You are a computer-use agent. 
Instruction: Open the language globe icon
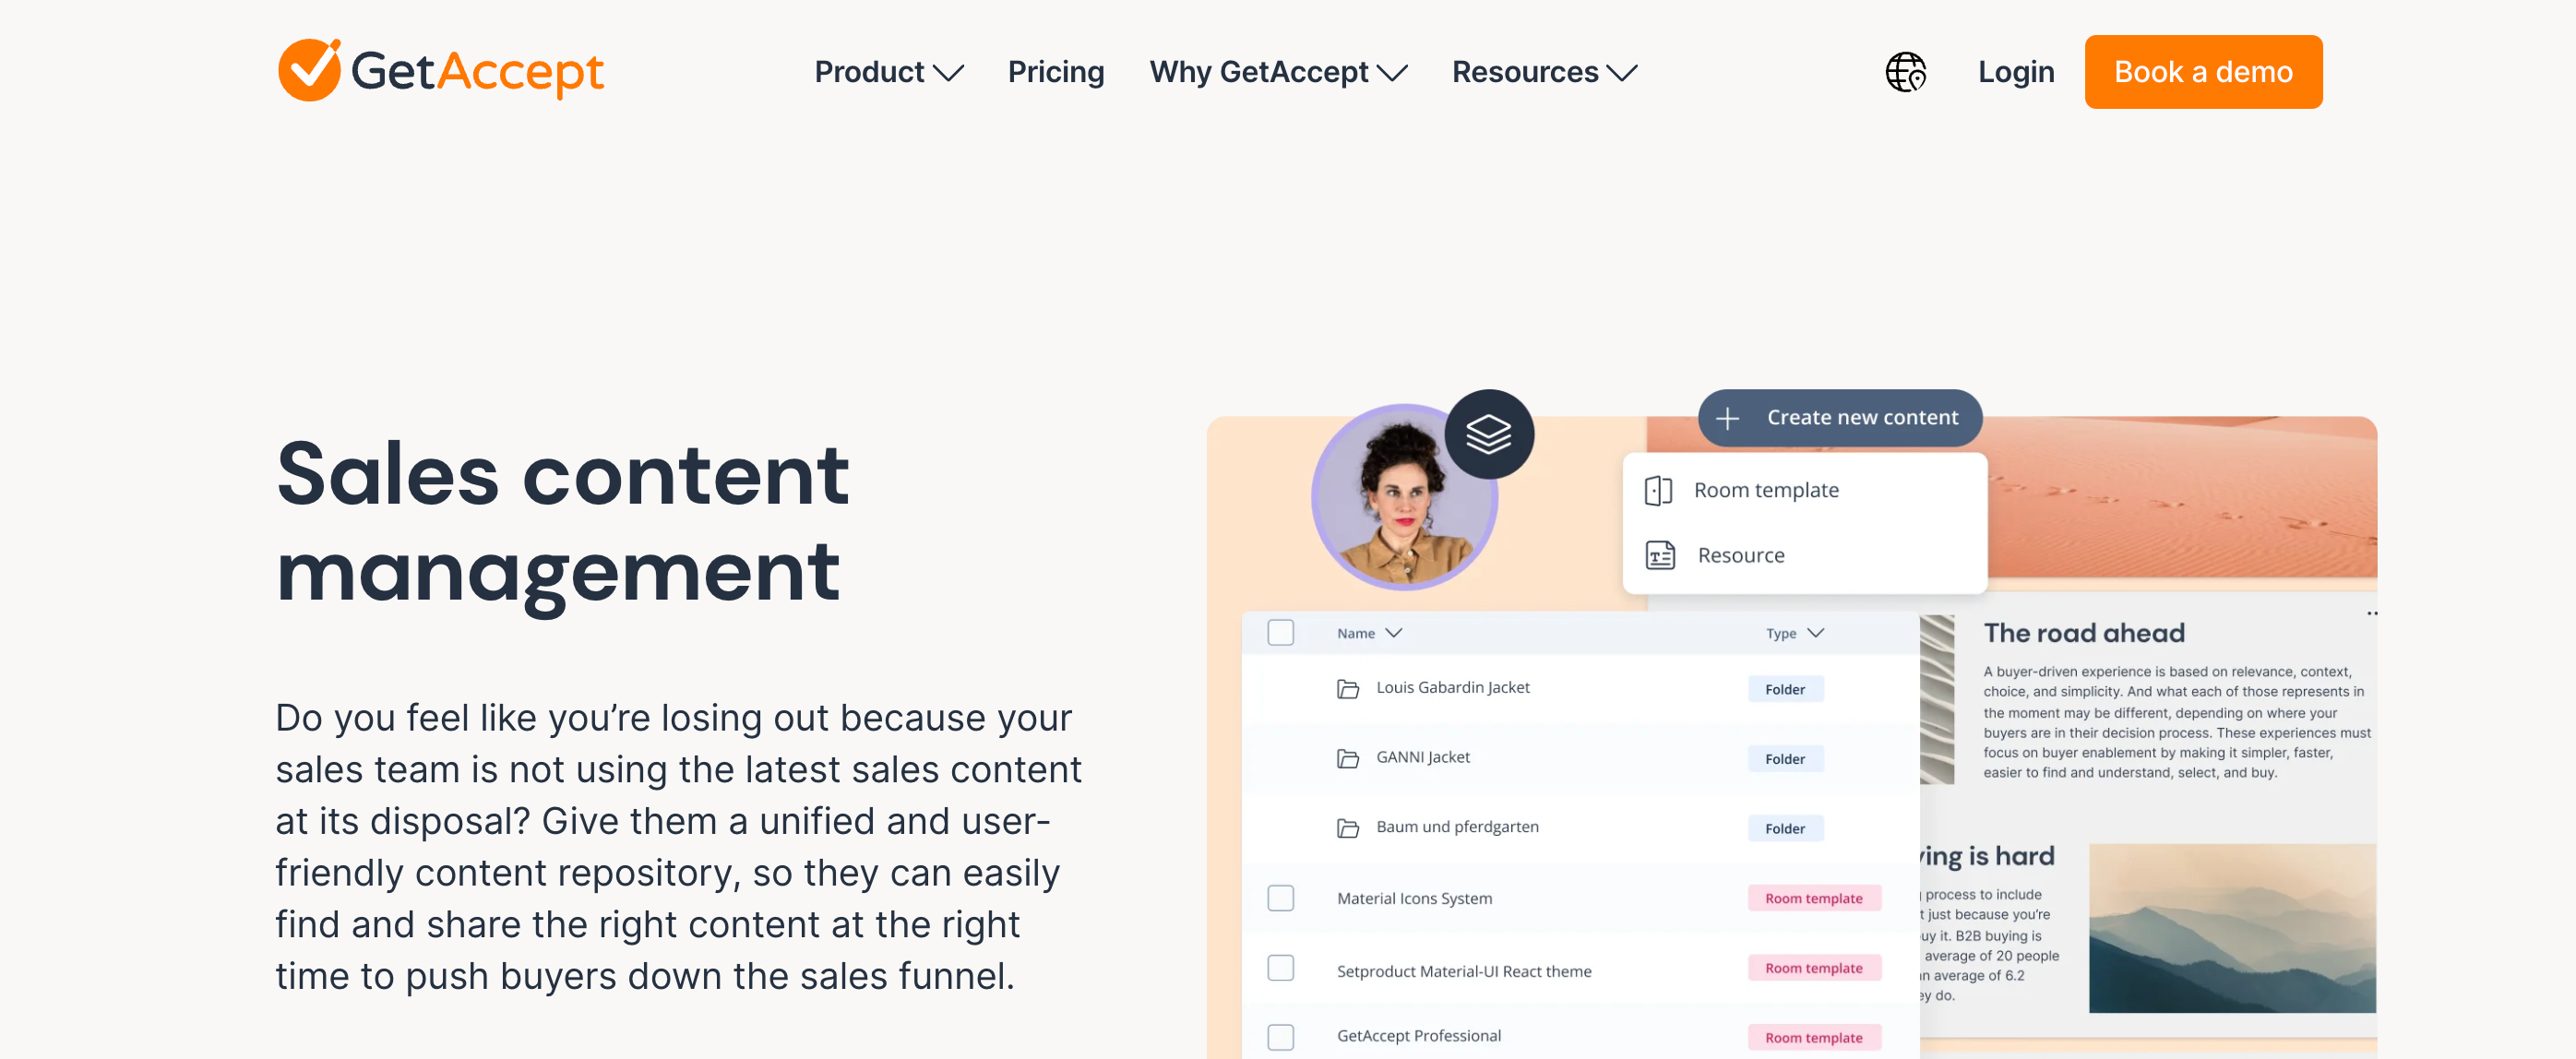pos(1906,72)
